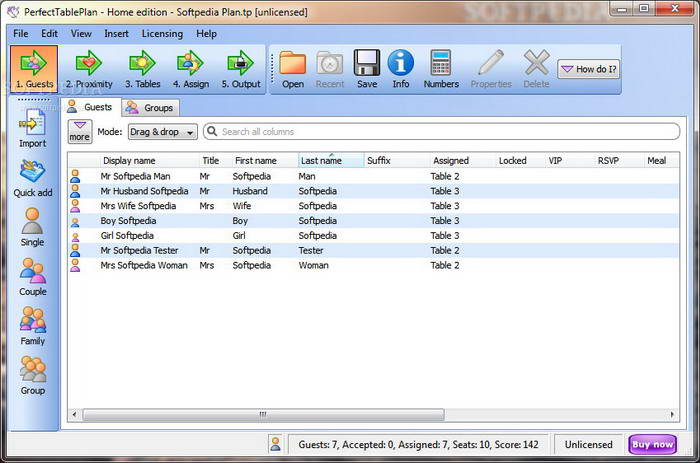Click the magnifier icon in search box
This screenshot has height=463, width=700.
pos(212,131)
